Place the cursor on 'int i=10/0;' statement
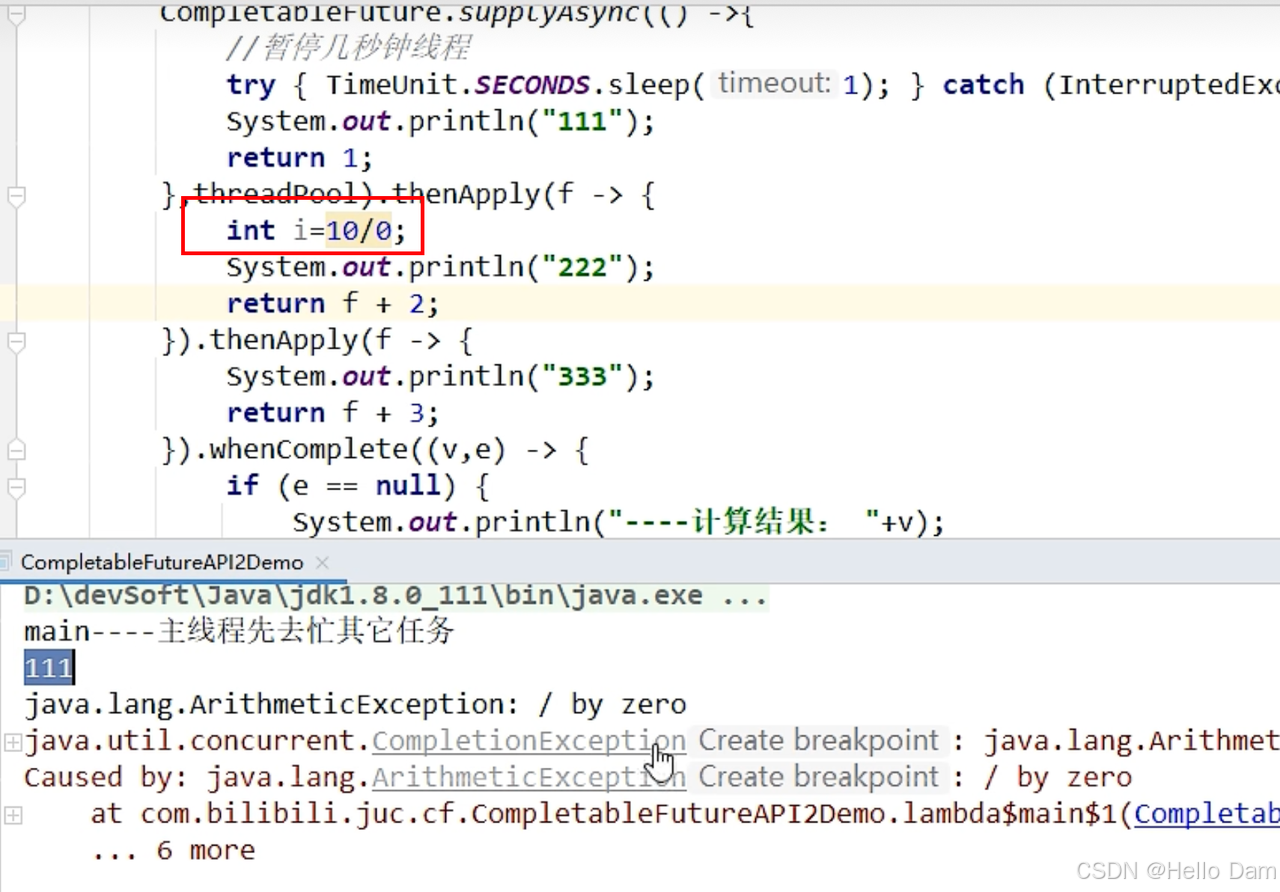Screen dimensions: 1280x892 [317, 231]
